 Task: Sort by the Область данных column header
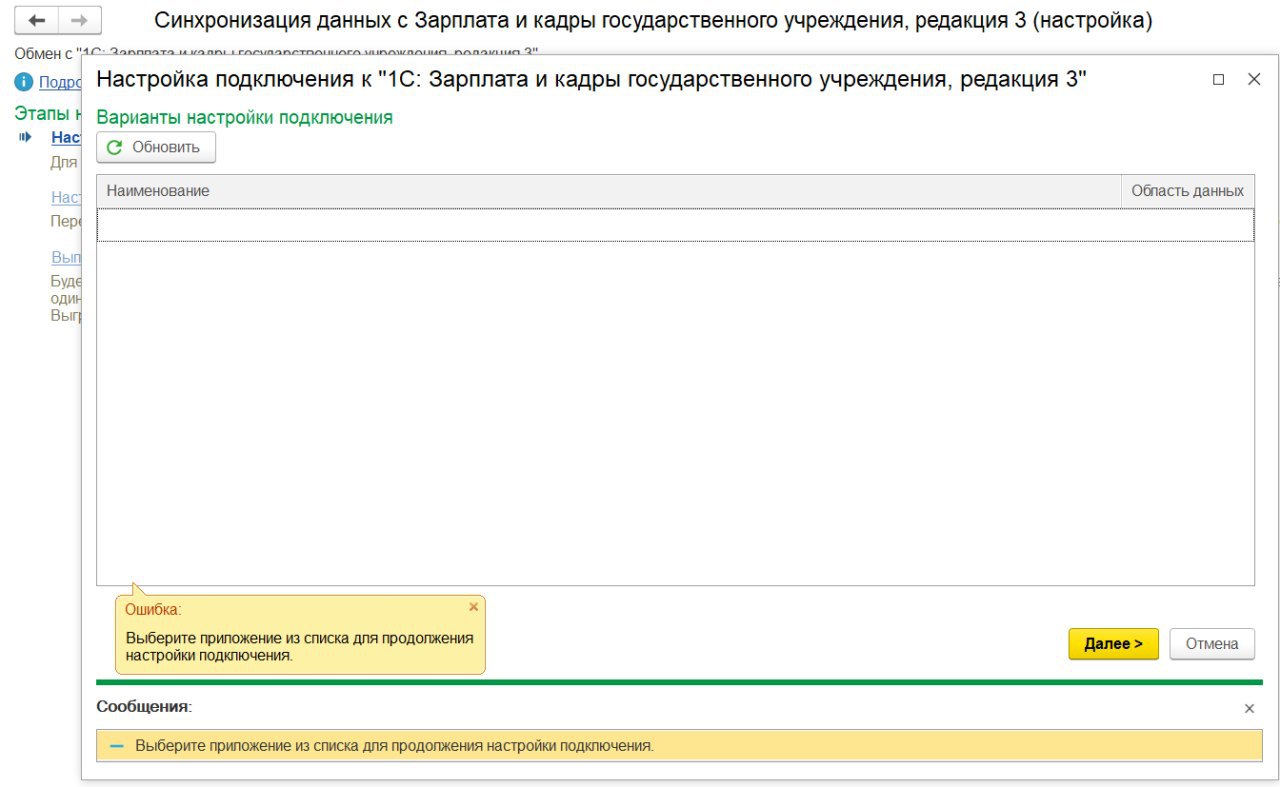pos(1187,191)
